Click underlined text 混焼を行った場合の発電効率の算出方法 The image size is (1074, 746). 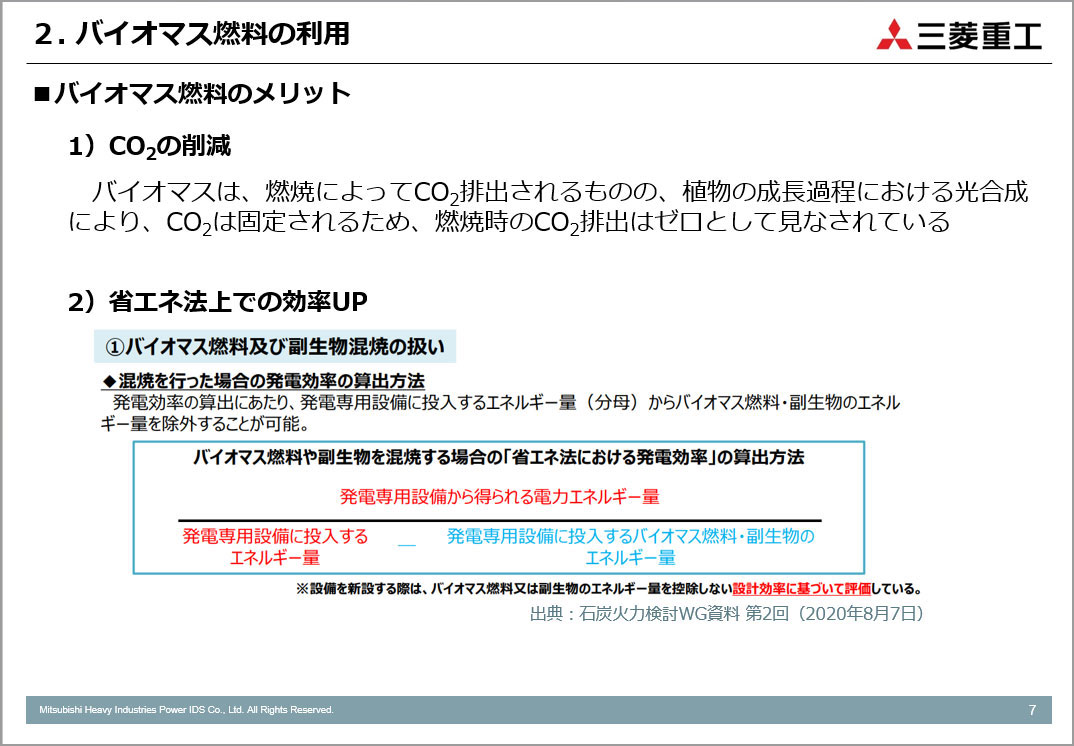coord(271,381)
